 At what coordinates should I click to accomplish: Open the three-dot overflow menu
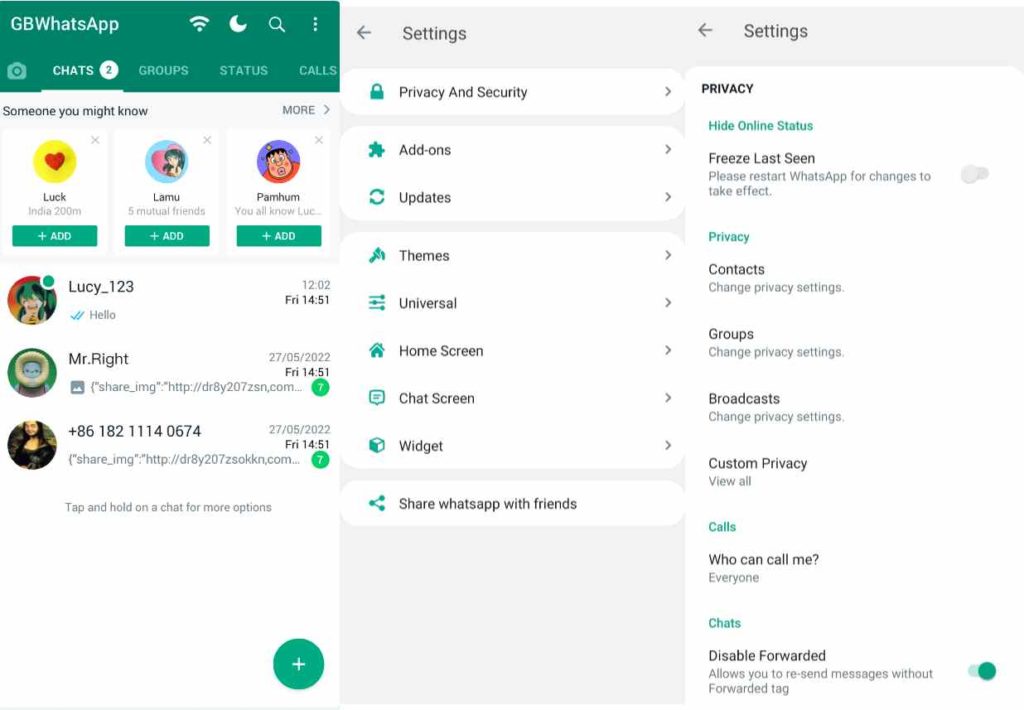click(315, 24)
